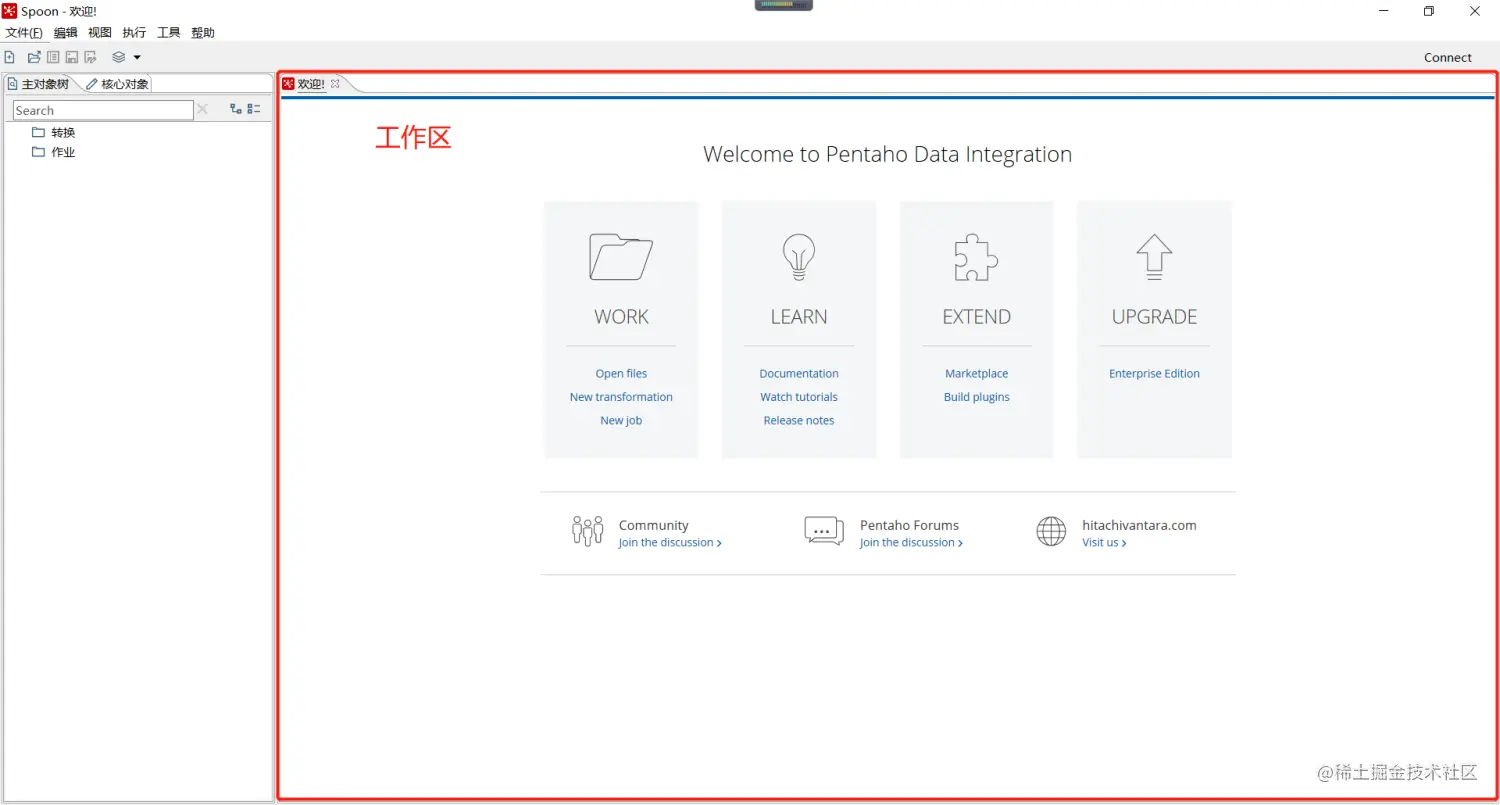Click the Save As toolbar icon
1500x805 pixels.
click(x=90, y=57)
